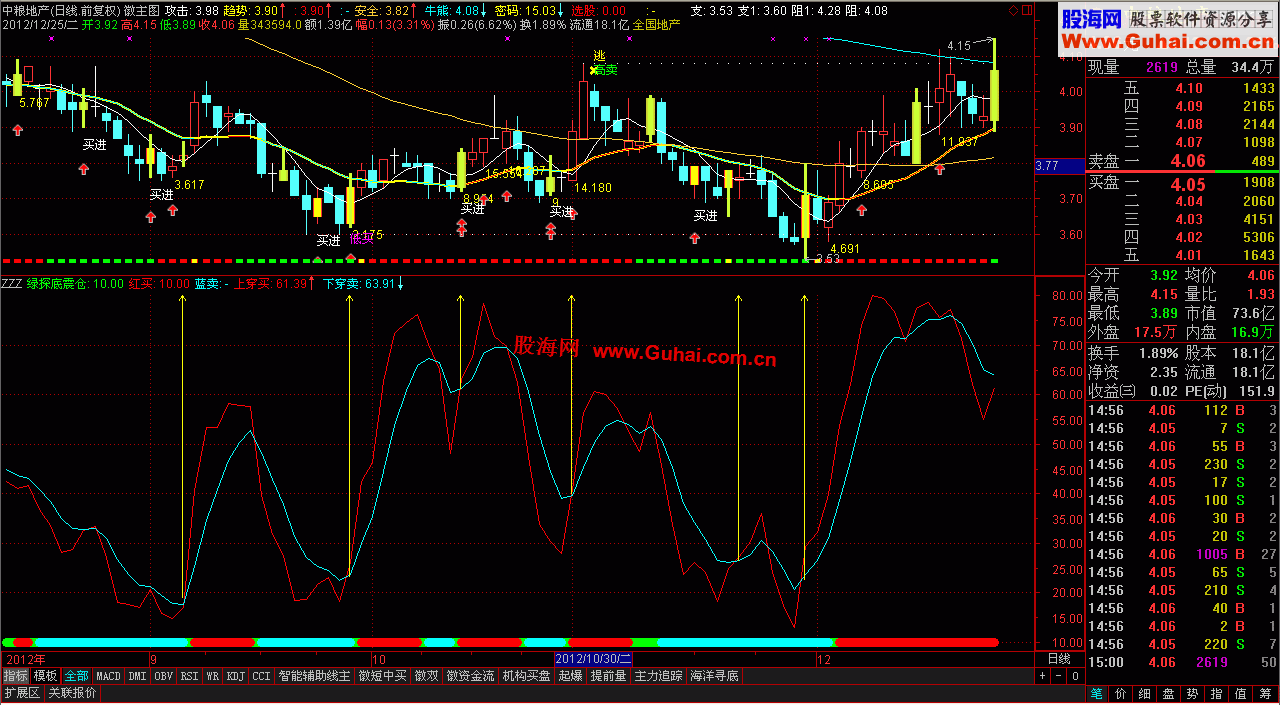Viewport: 1280px width, 705px height.
Task: Click sell-four price 4.09 row
Action: click(1182, 106)
